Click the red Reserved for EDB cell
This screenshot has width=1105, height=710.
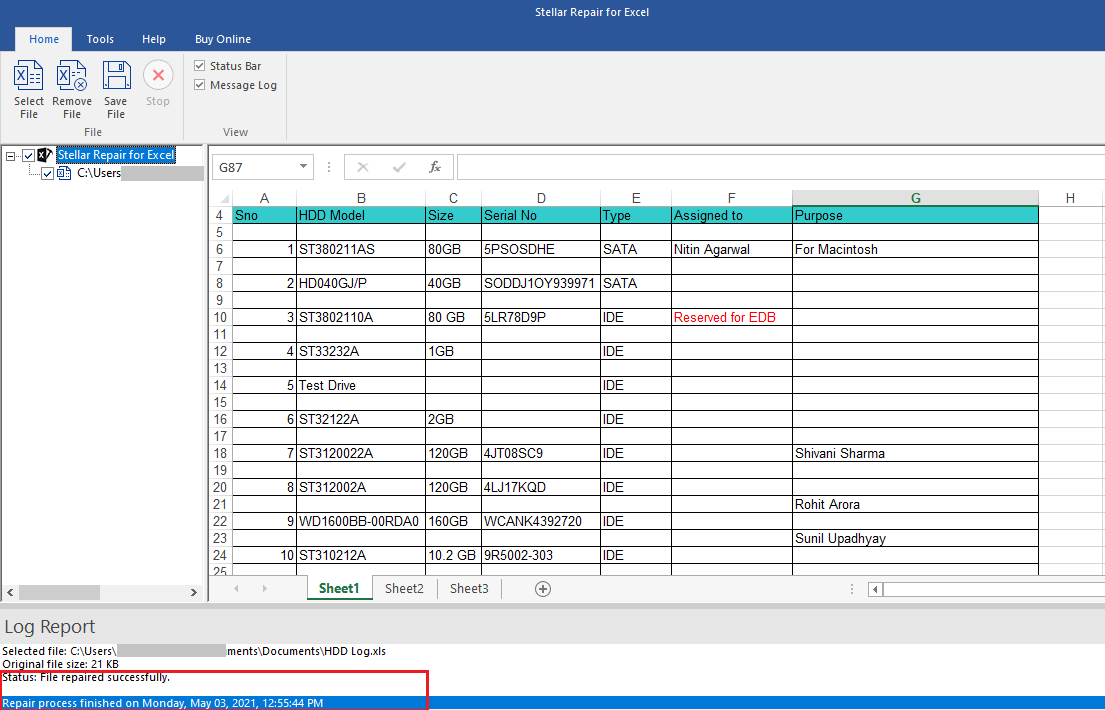tap(731, 317)
